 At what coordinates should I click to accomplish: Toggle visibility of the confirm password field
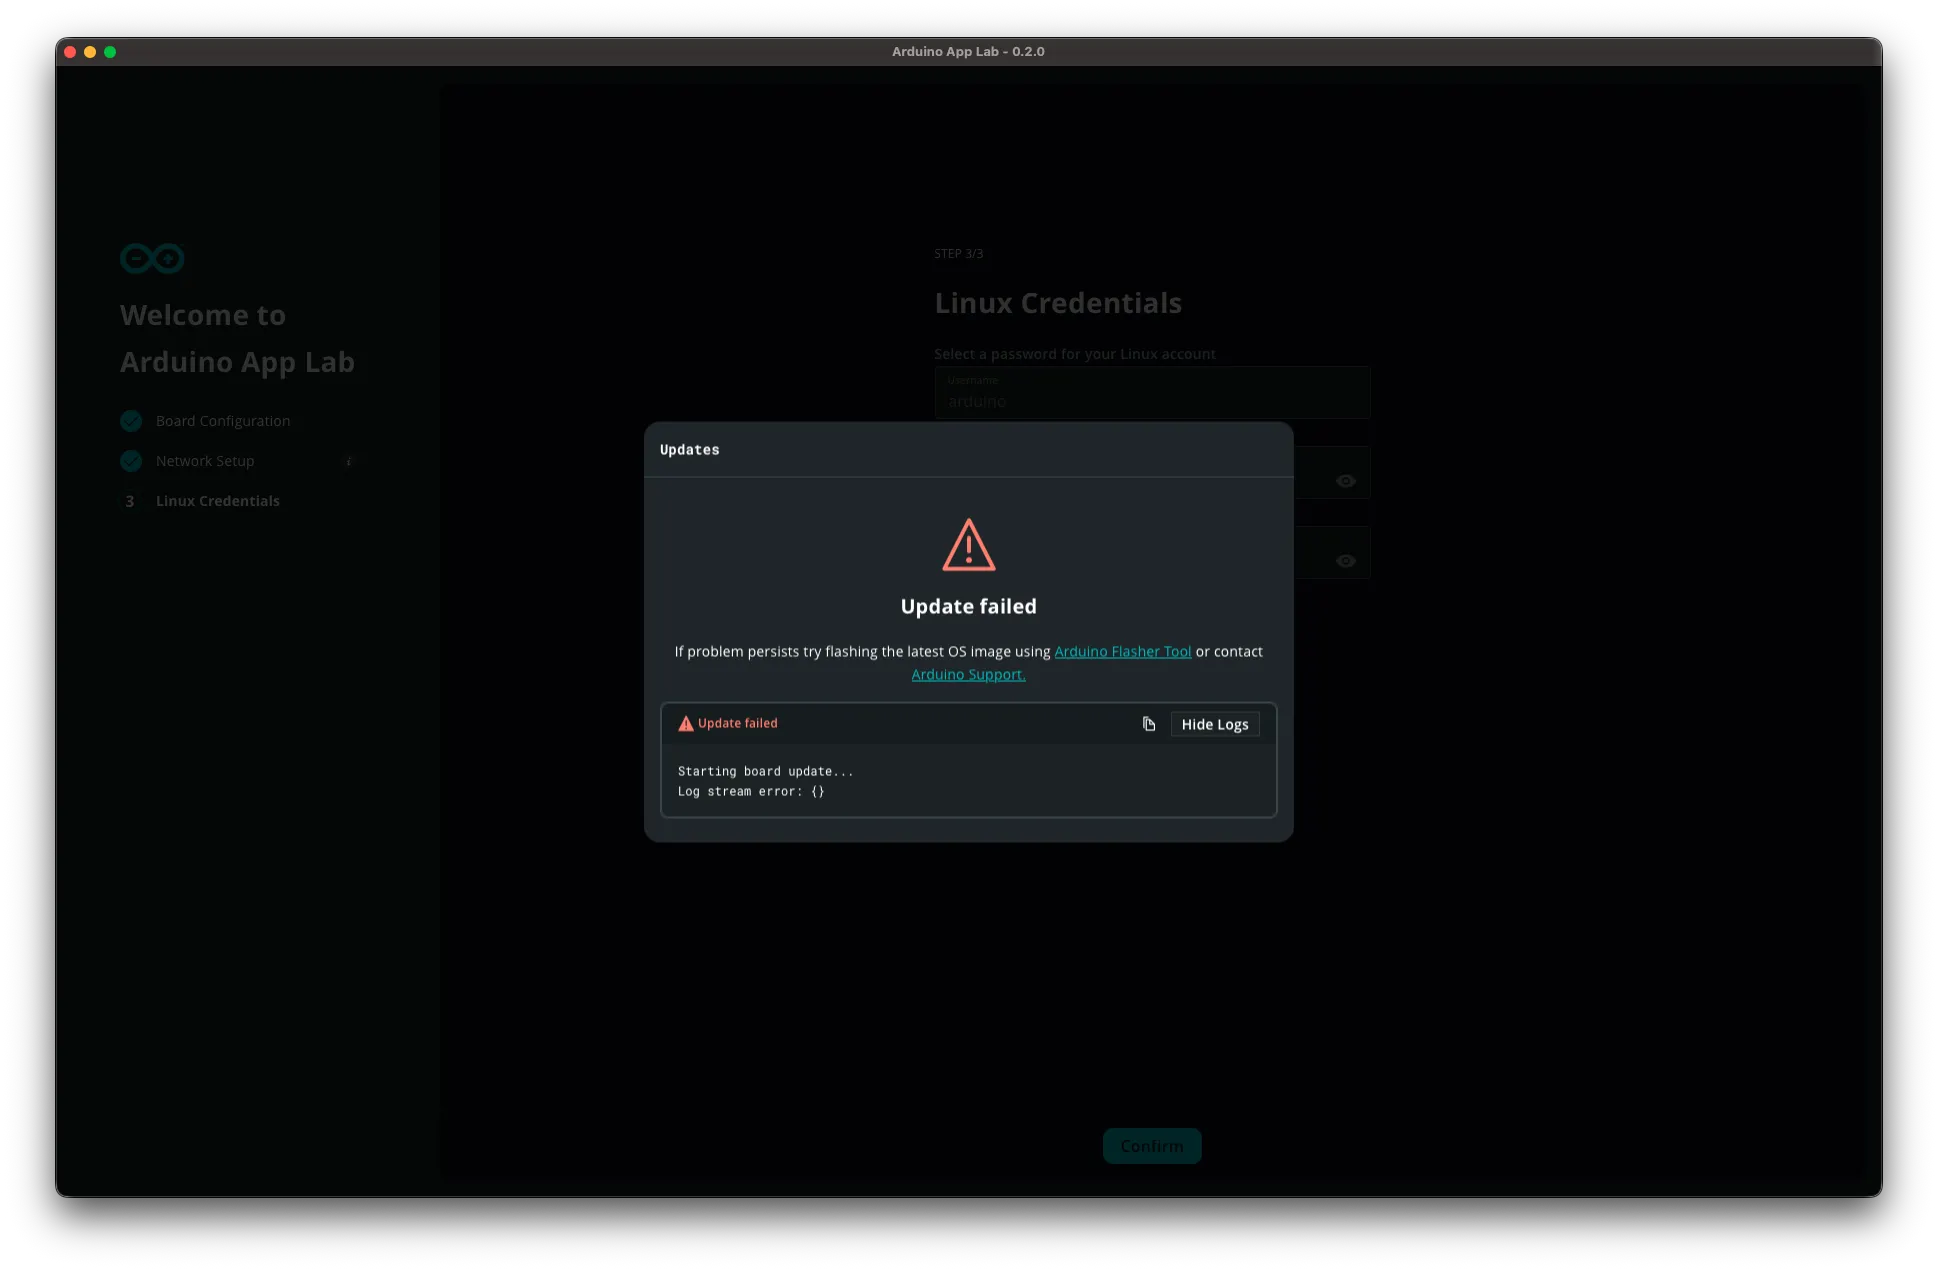coord(1346,561)
